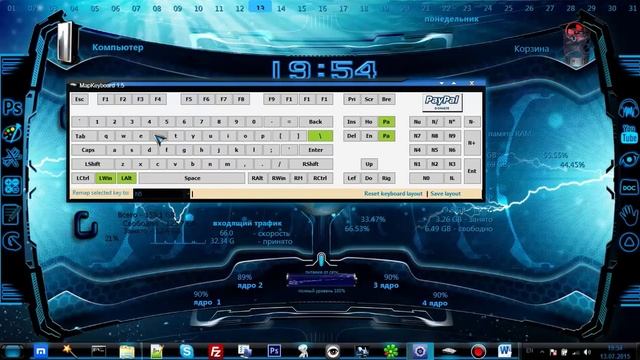Viewport: 640px width, 360px height.
Task: Select the Enter key
Action: pyautogui.click(x=316, y=150)
